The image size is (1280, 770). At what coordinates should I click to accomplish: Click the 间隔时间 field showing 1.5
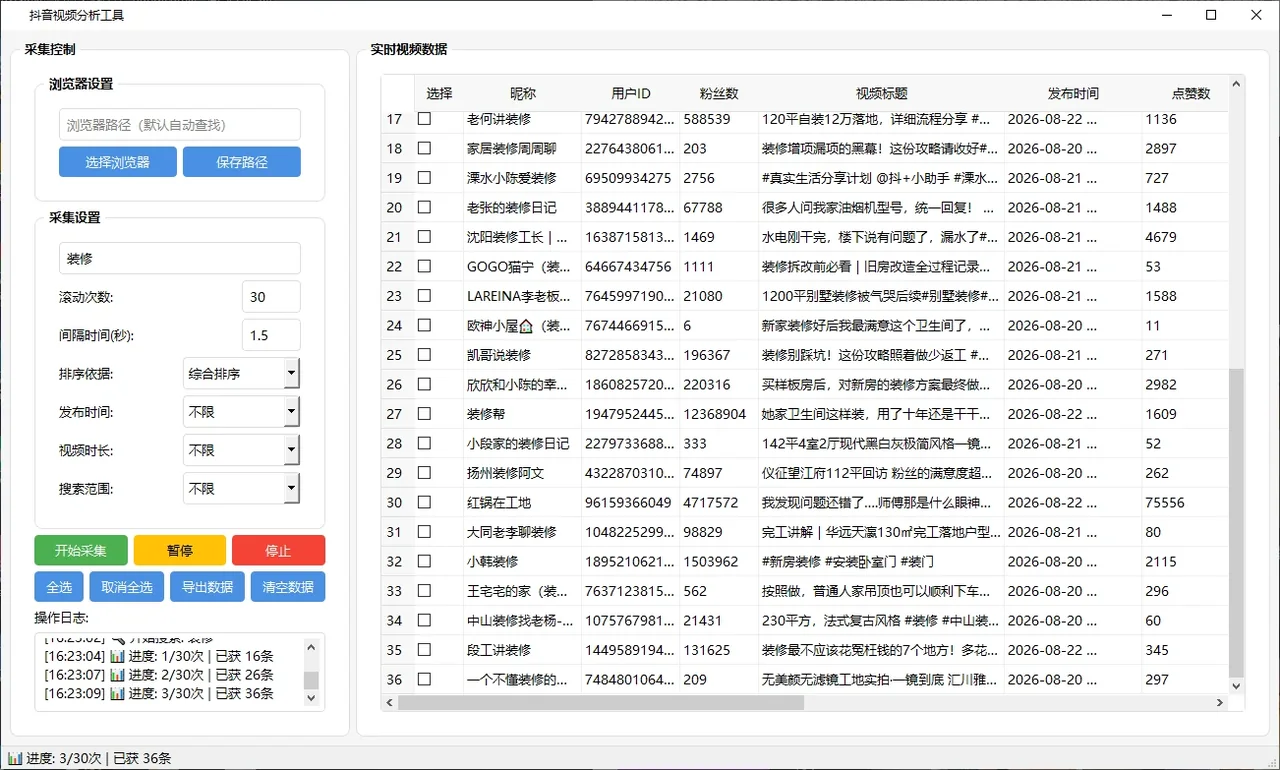pos(271,335)
